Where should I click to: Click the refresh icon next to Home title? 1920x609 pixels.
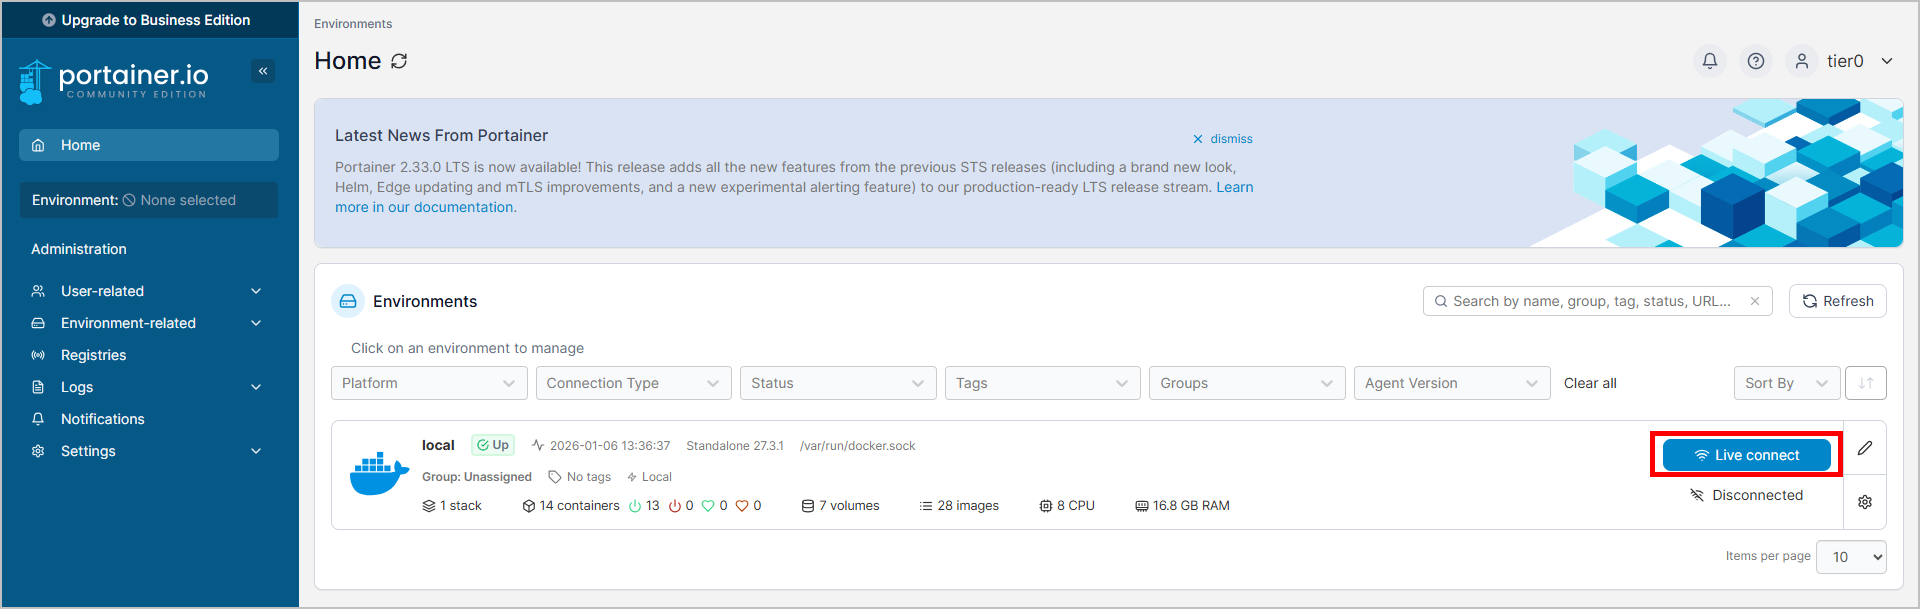[399, 61]
